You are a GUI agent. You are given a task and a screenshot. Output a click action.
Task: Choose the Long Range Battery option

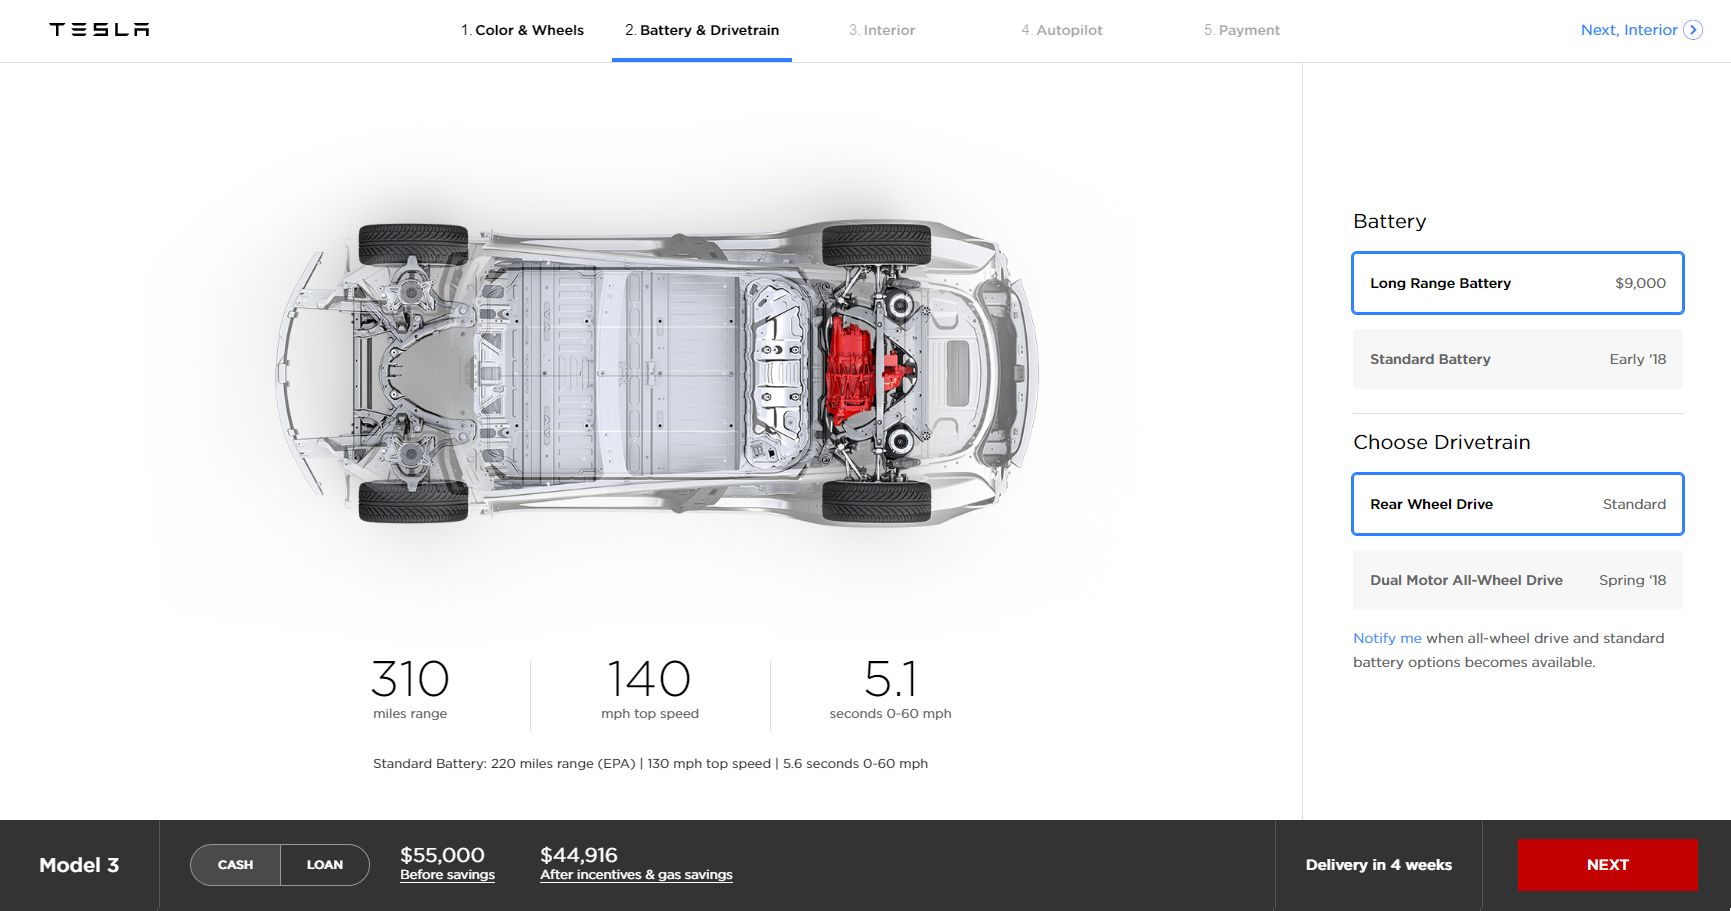pyautogui.click(x=1518, y=283)
